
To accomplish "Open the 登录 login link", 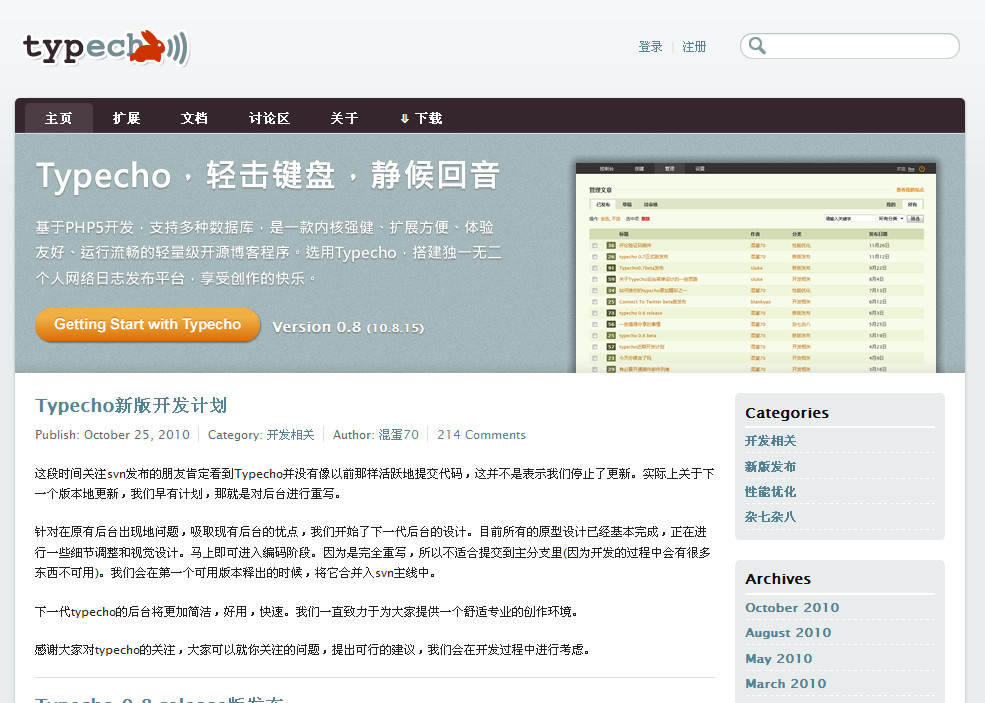I will (650, 47).
